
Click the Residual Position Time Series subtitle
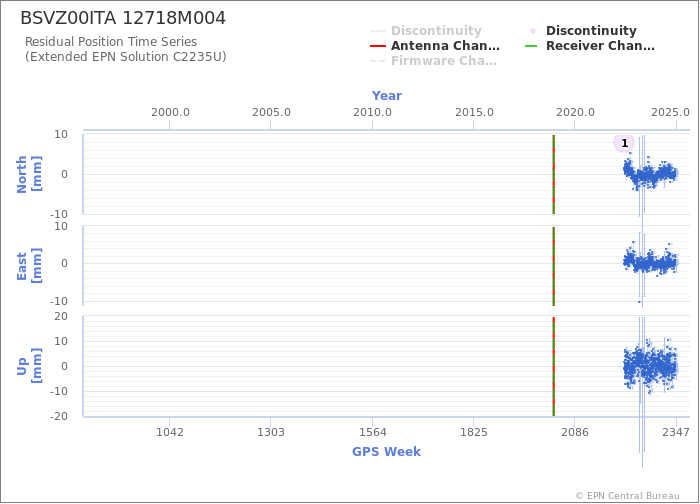(111, 42)
